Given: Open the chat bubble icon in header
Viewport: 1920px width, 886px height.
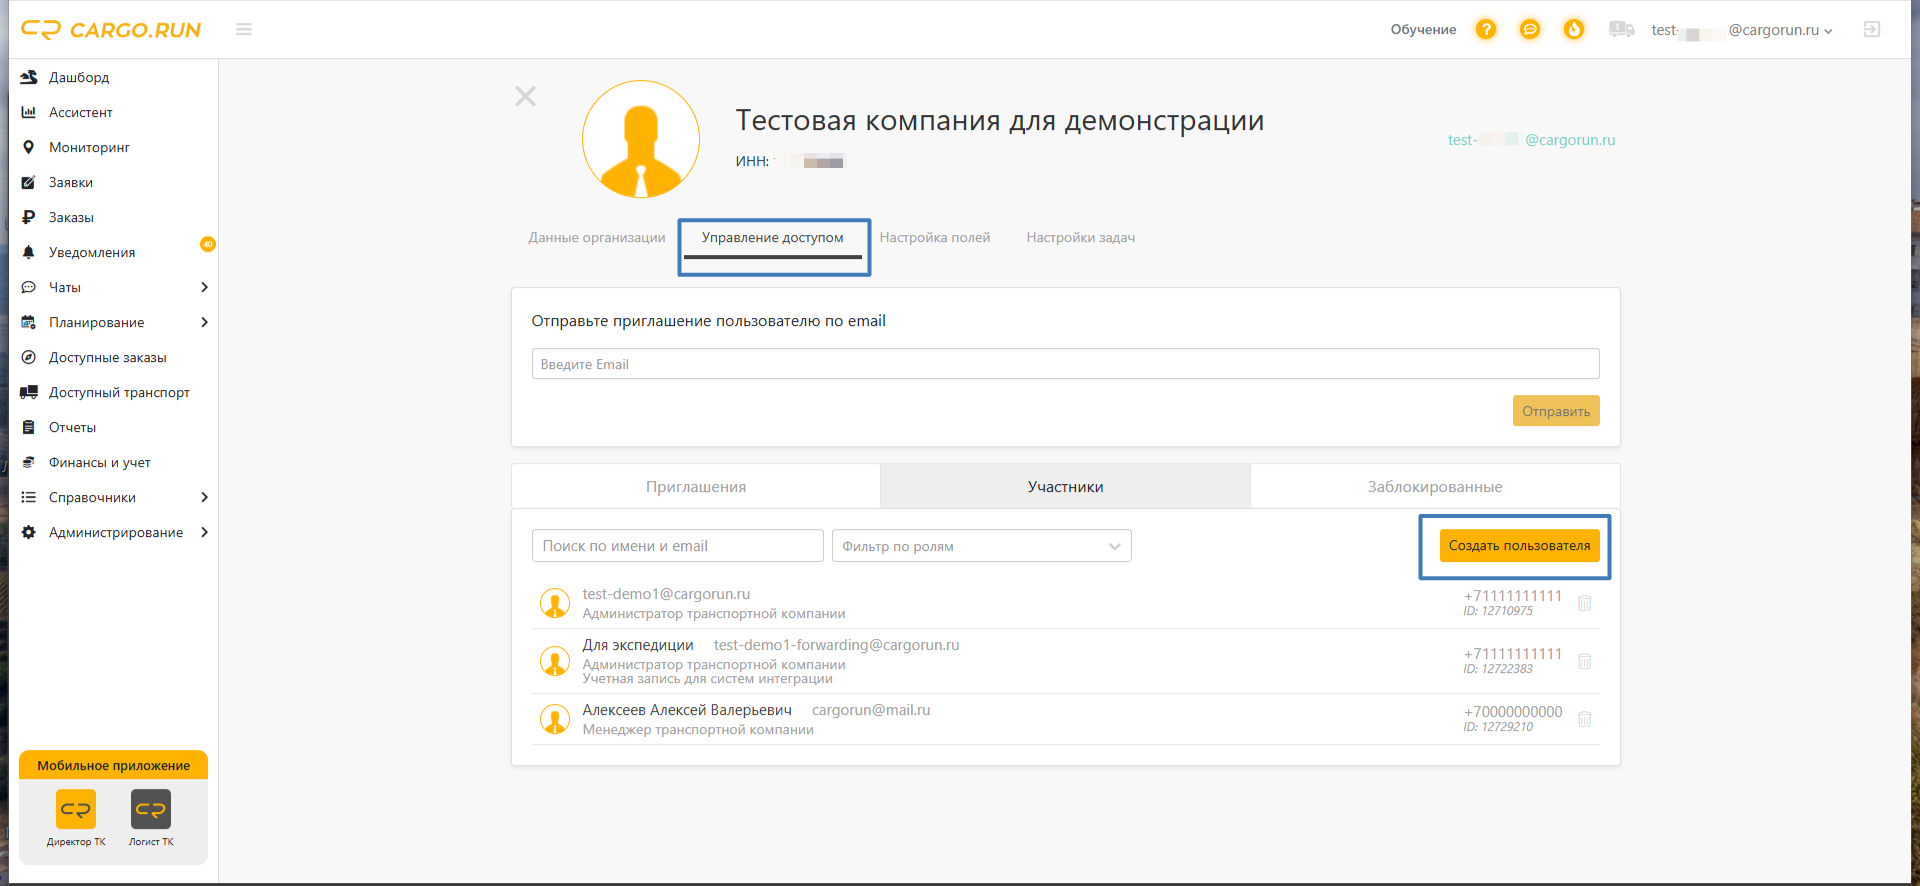Looking at the screenshot, I should (1530, 30).
